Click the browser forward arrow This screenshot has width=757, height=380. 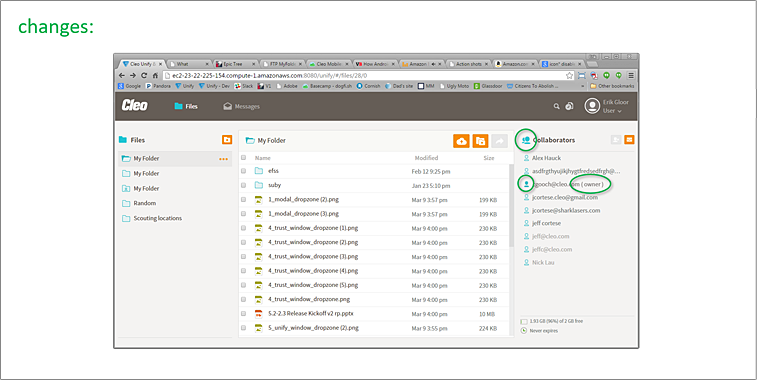133,76
